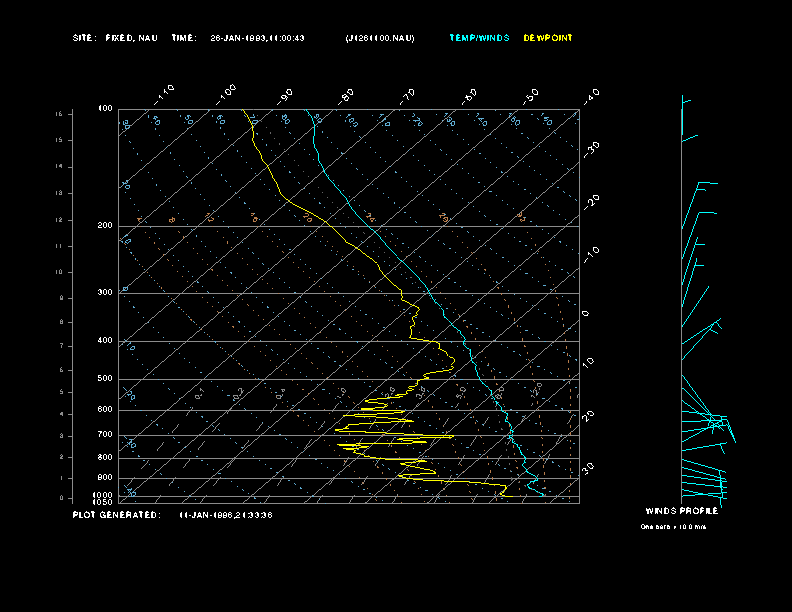792x612 pixels.
Task: Click the 400 pressure level label
Action: point(105,341)
